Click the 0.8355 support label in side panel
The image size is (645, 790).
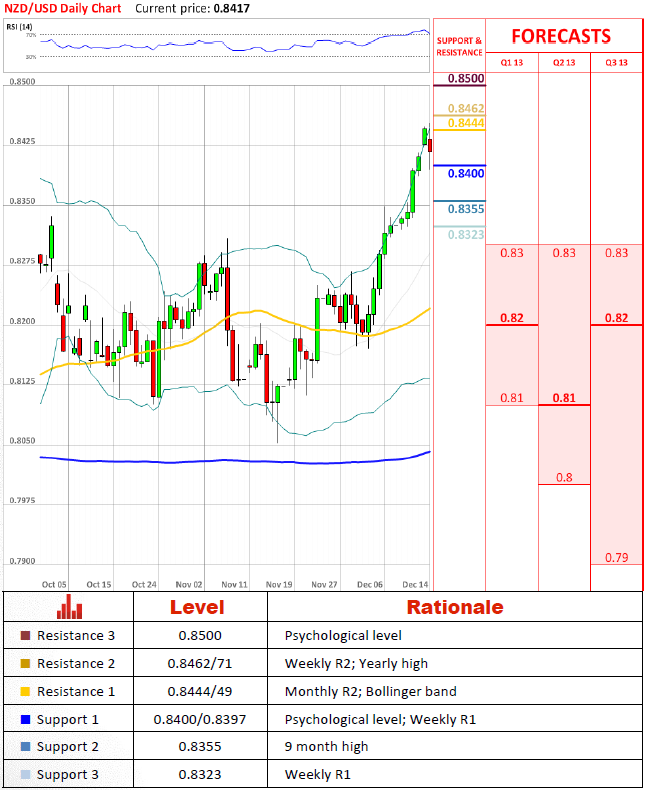pos(466,209)
